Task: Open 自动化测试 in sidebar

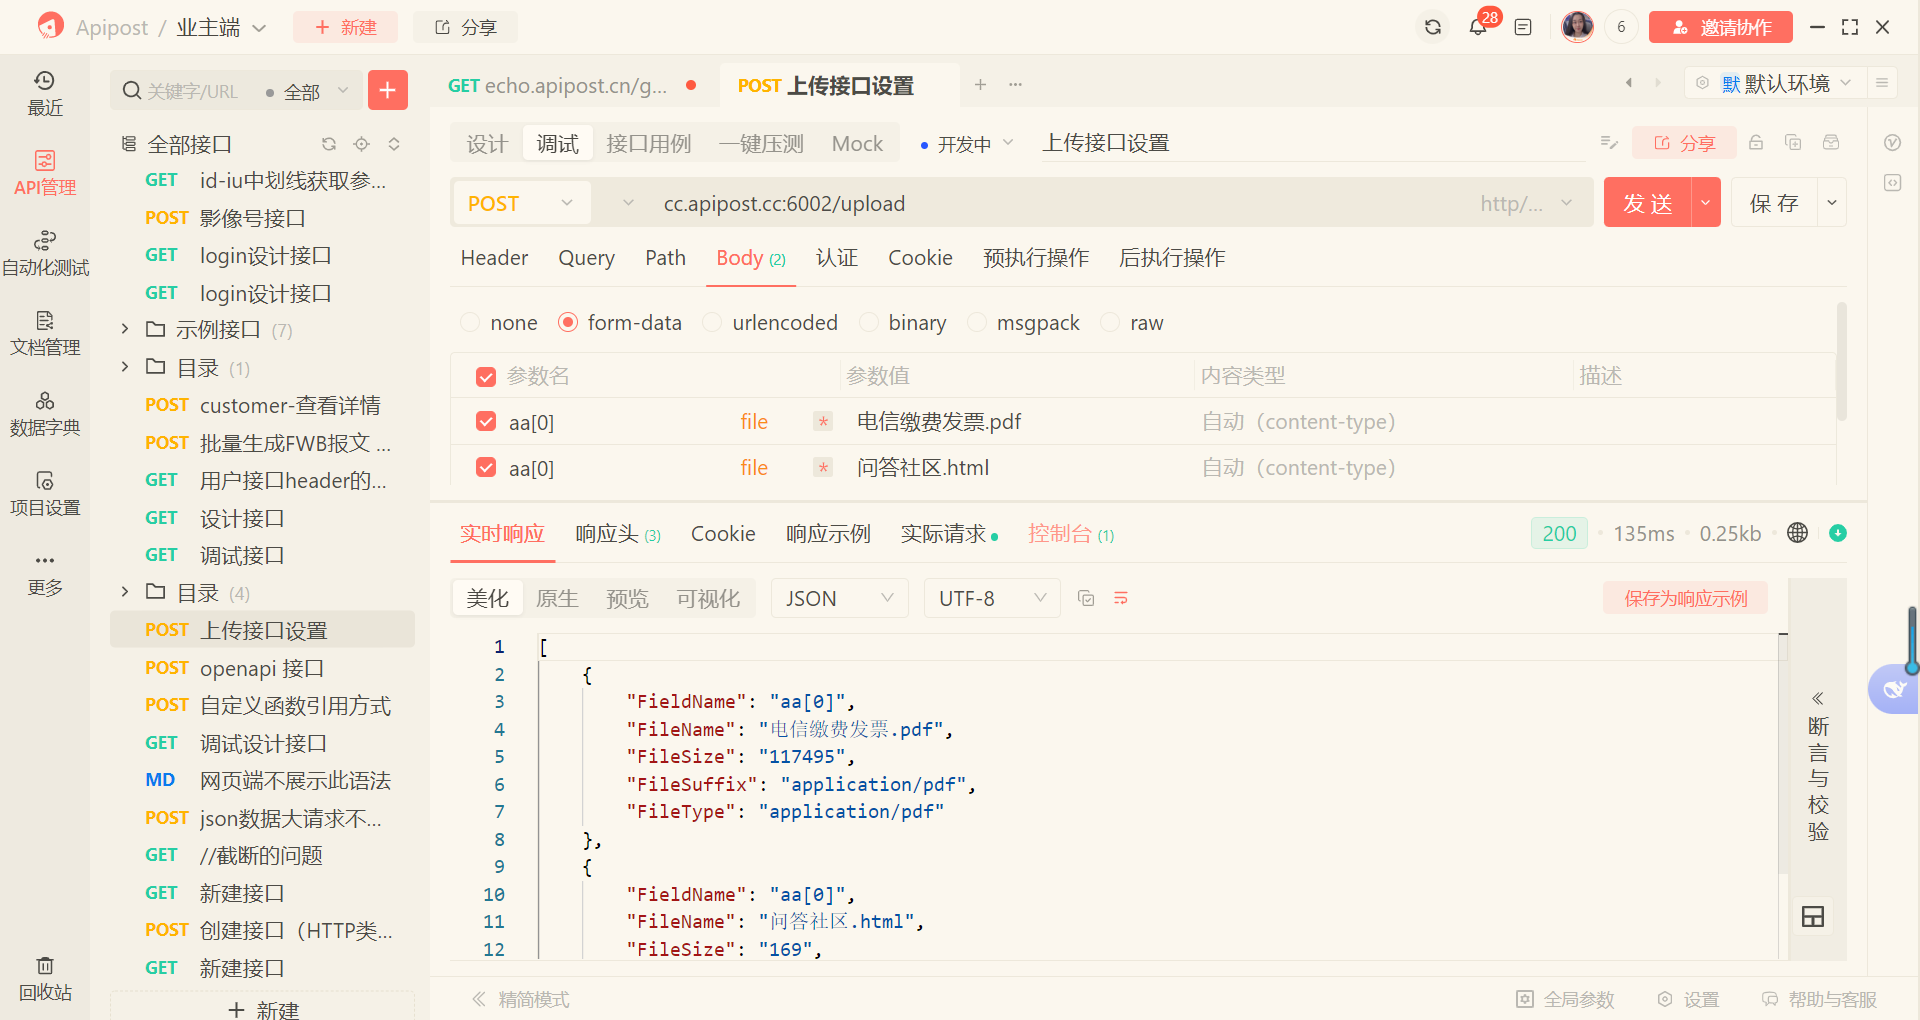Action: click(45, 253)
